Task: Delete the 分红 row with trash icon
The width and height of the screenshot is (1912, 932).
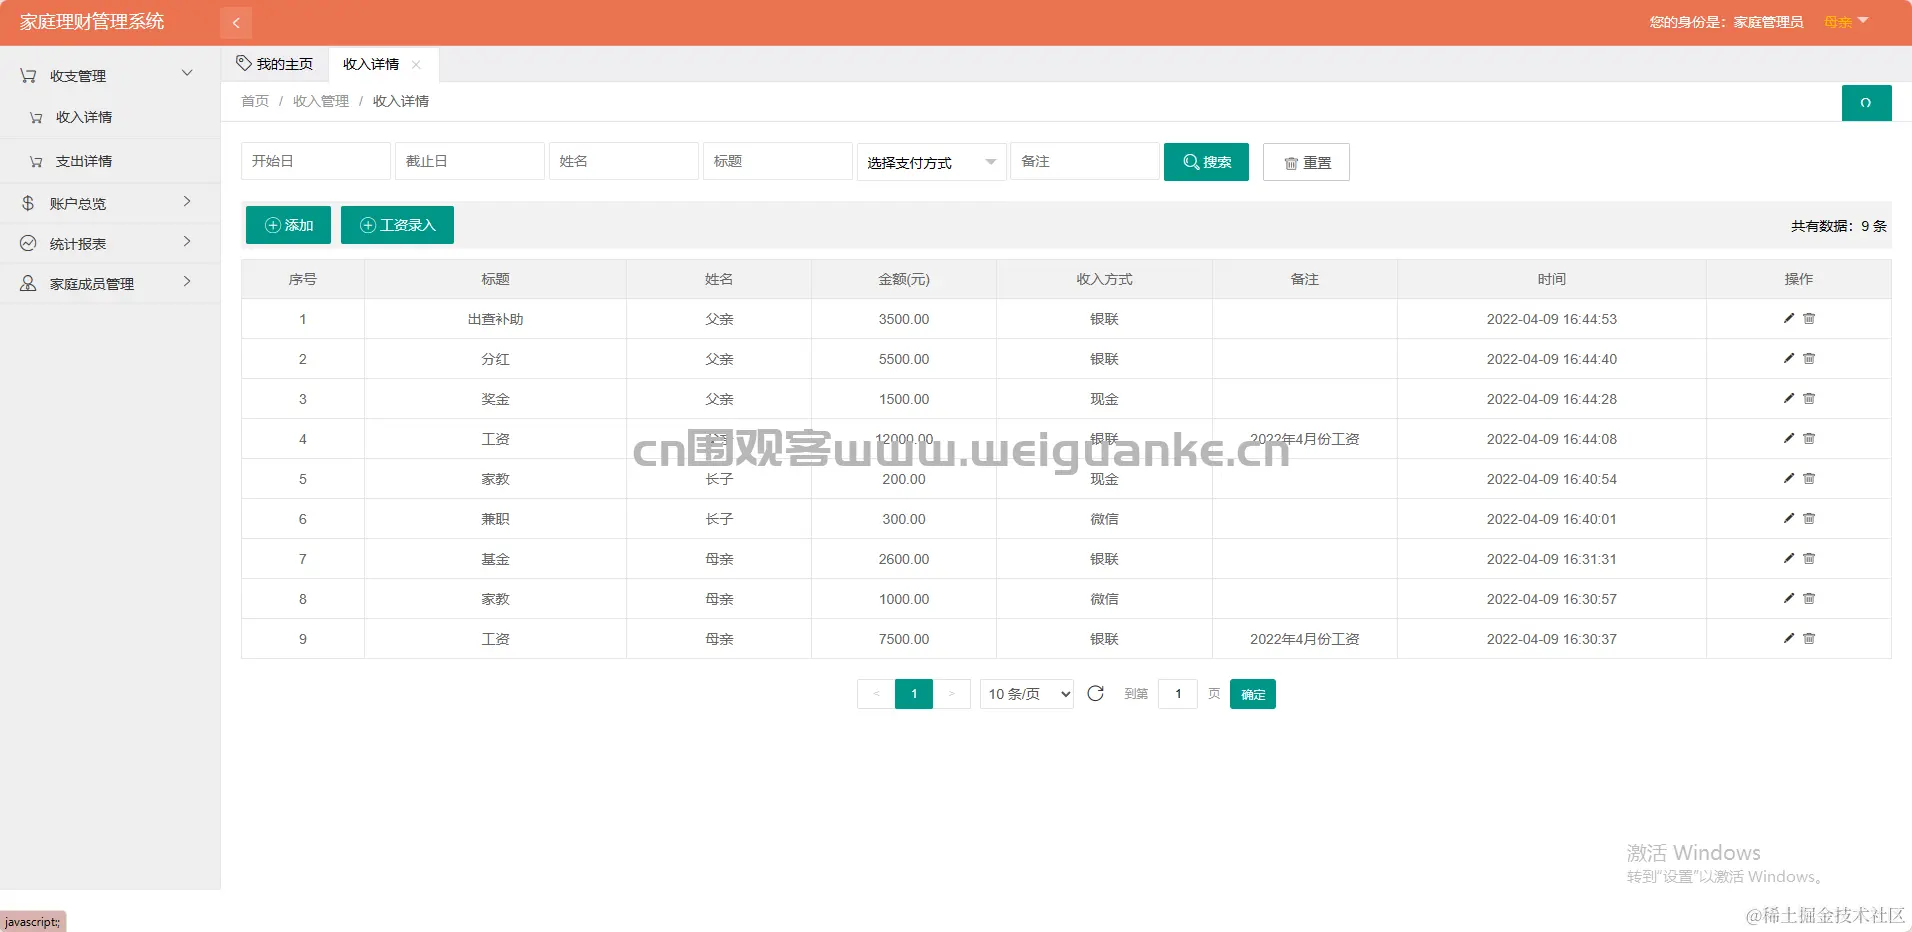Action: 1809,358
